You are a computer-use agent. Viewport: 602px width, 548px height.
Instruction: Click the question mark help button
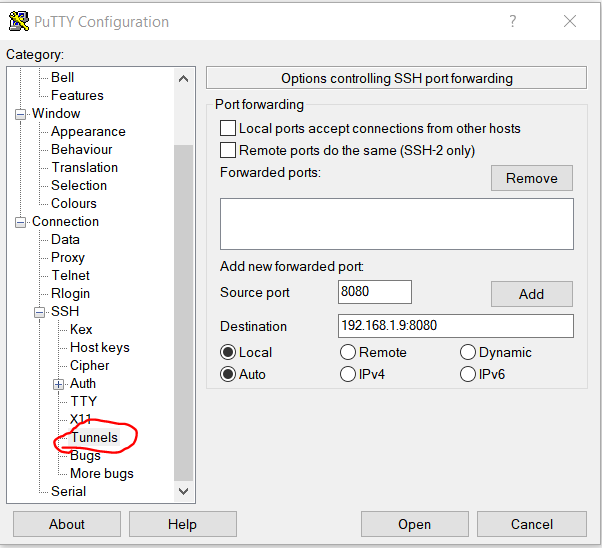[513, 21]
